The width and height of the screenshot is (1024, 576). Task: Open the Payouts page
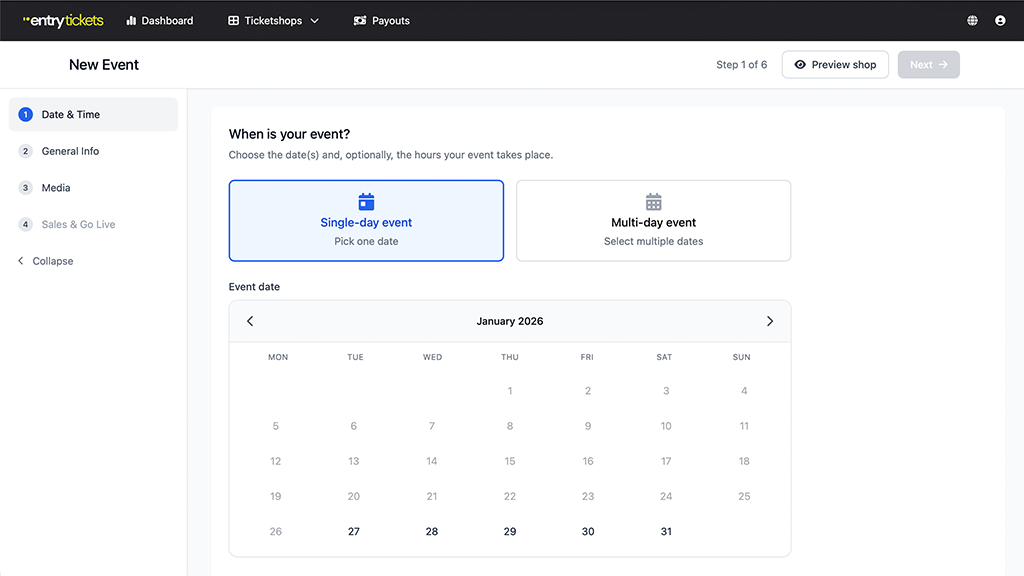[x=390, y=20]
